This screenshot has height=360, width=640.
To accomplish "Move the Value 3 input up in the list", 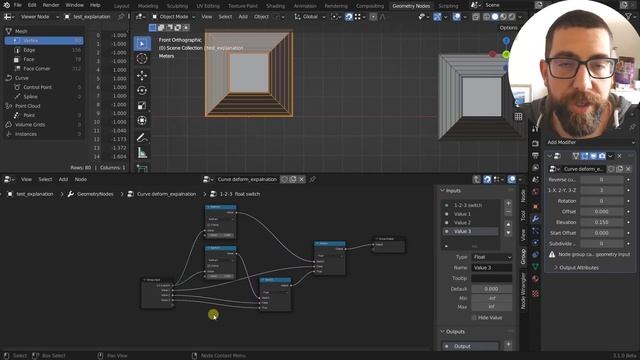I will (508, 224).
